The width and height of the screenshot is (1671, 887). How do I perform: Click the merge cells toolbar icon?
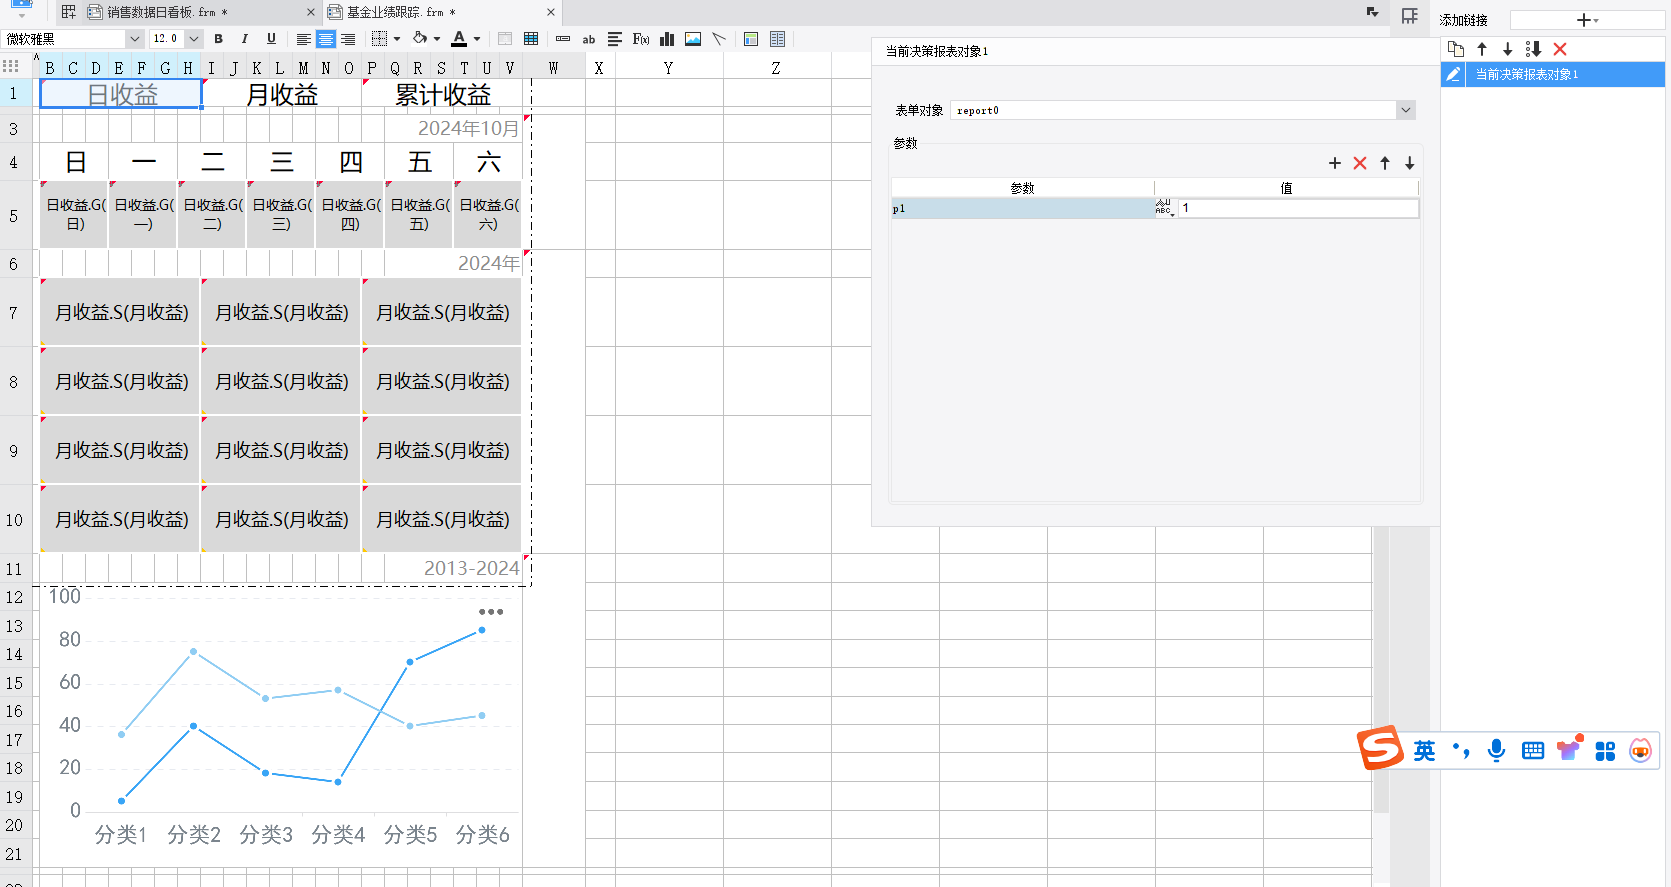[x=505, y=39]
